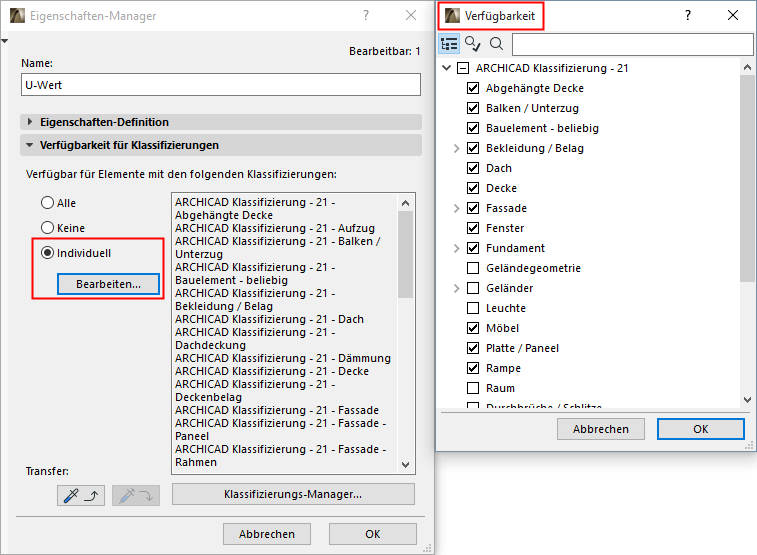Uncheck the Dach checkbox
Image resolution: width=757 pixels, height=555 pixels.
(473, 168)
